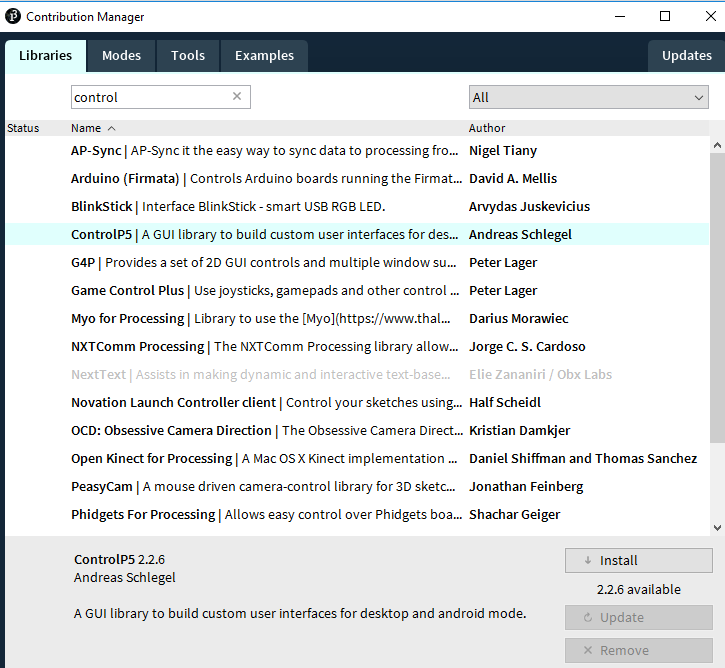Image resolution: width=725 pixels, height=668 pixels.
Task: Click the ControlP5 2.2.6 detail title
Action: 119,559
